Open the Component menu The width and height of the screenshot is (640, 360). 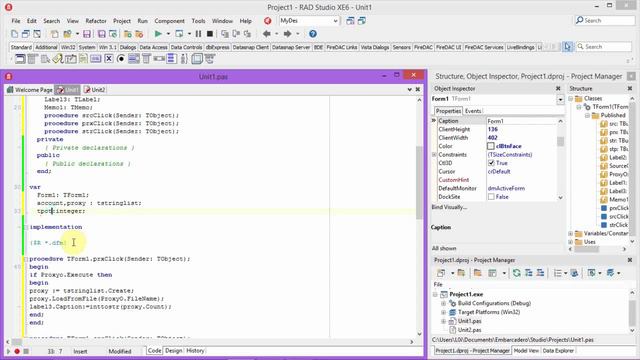169,21
